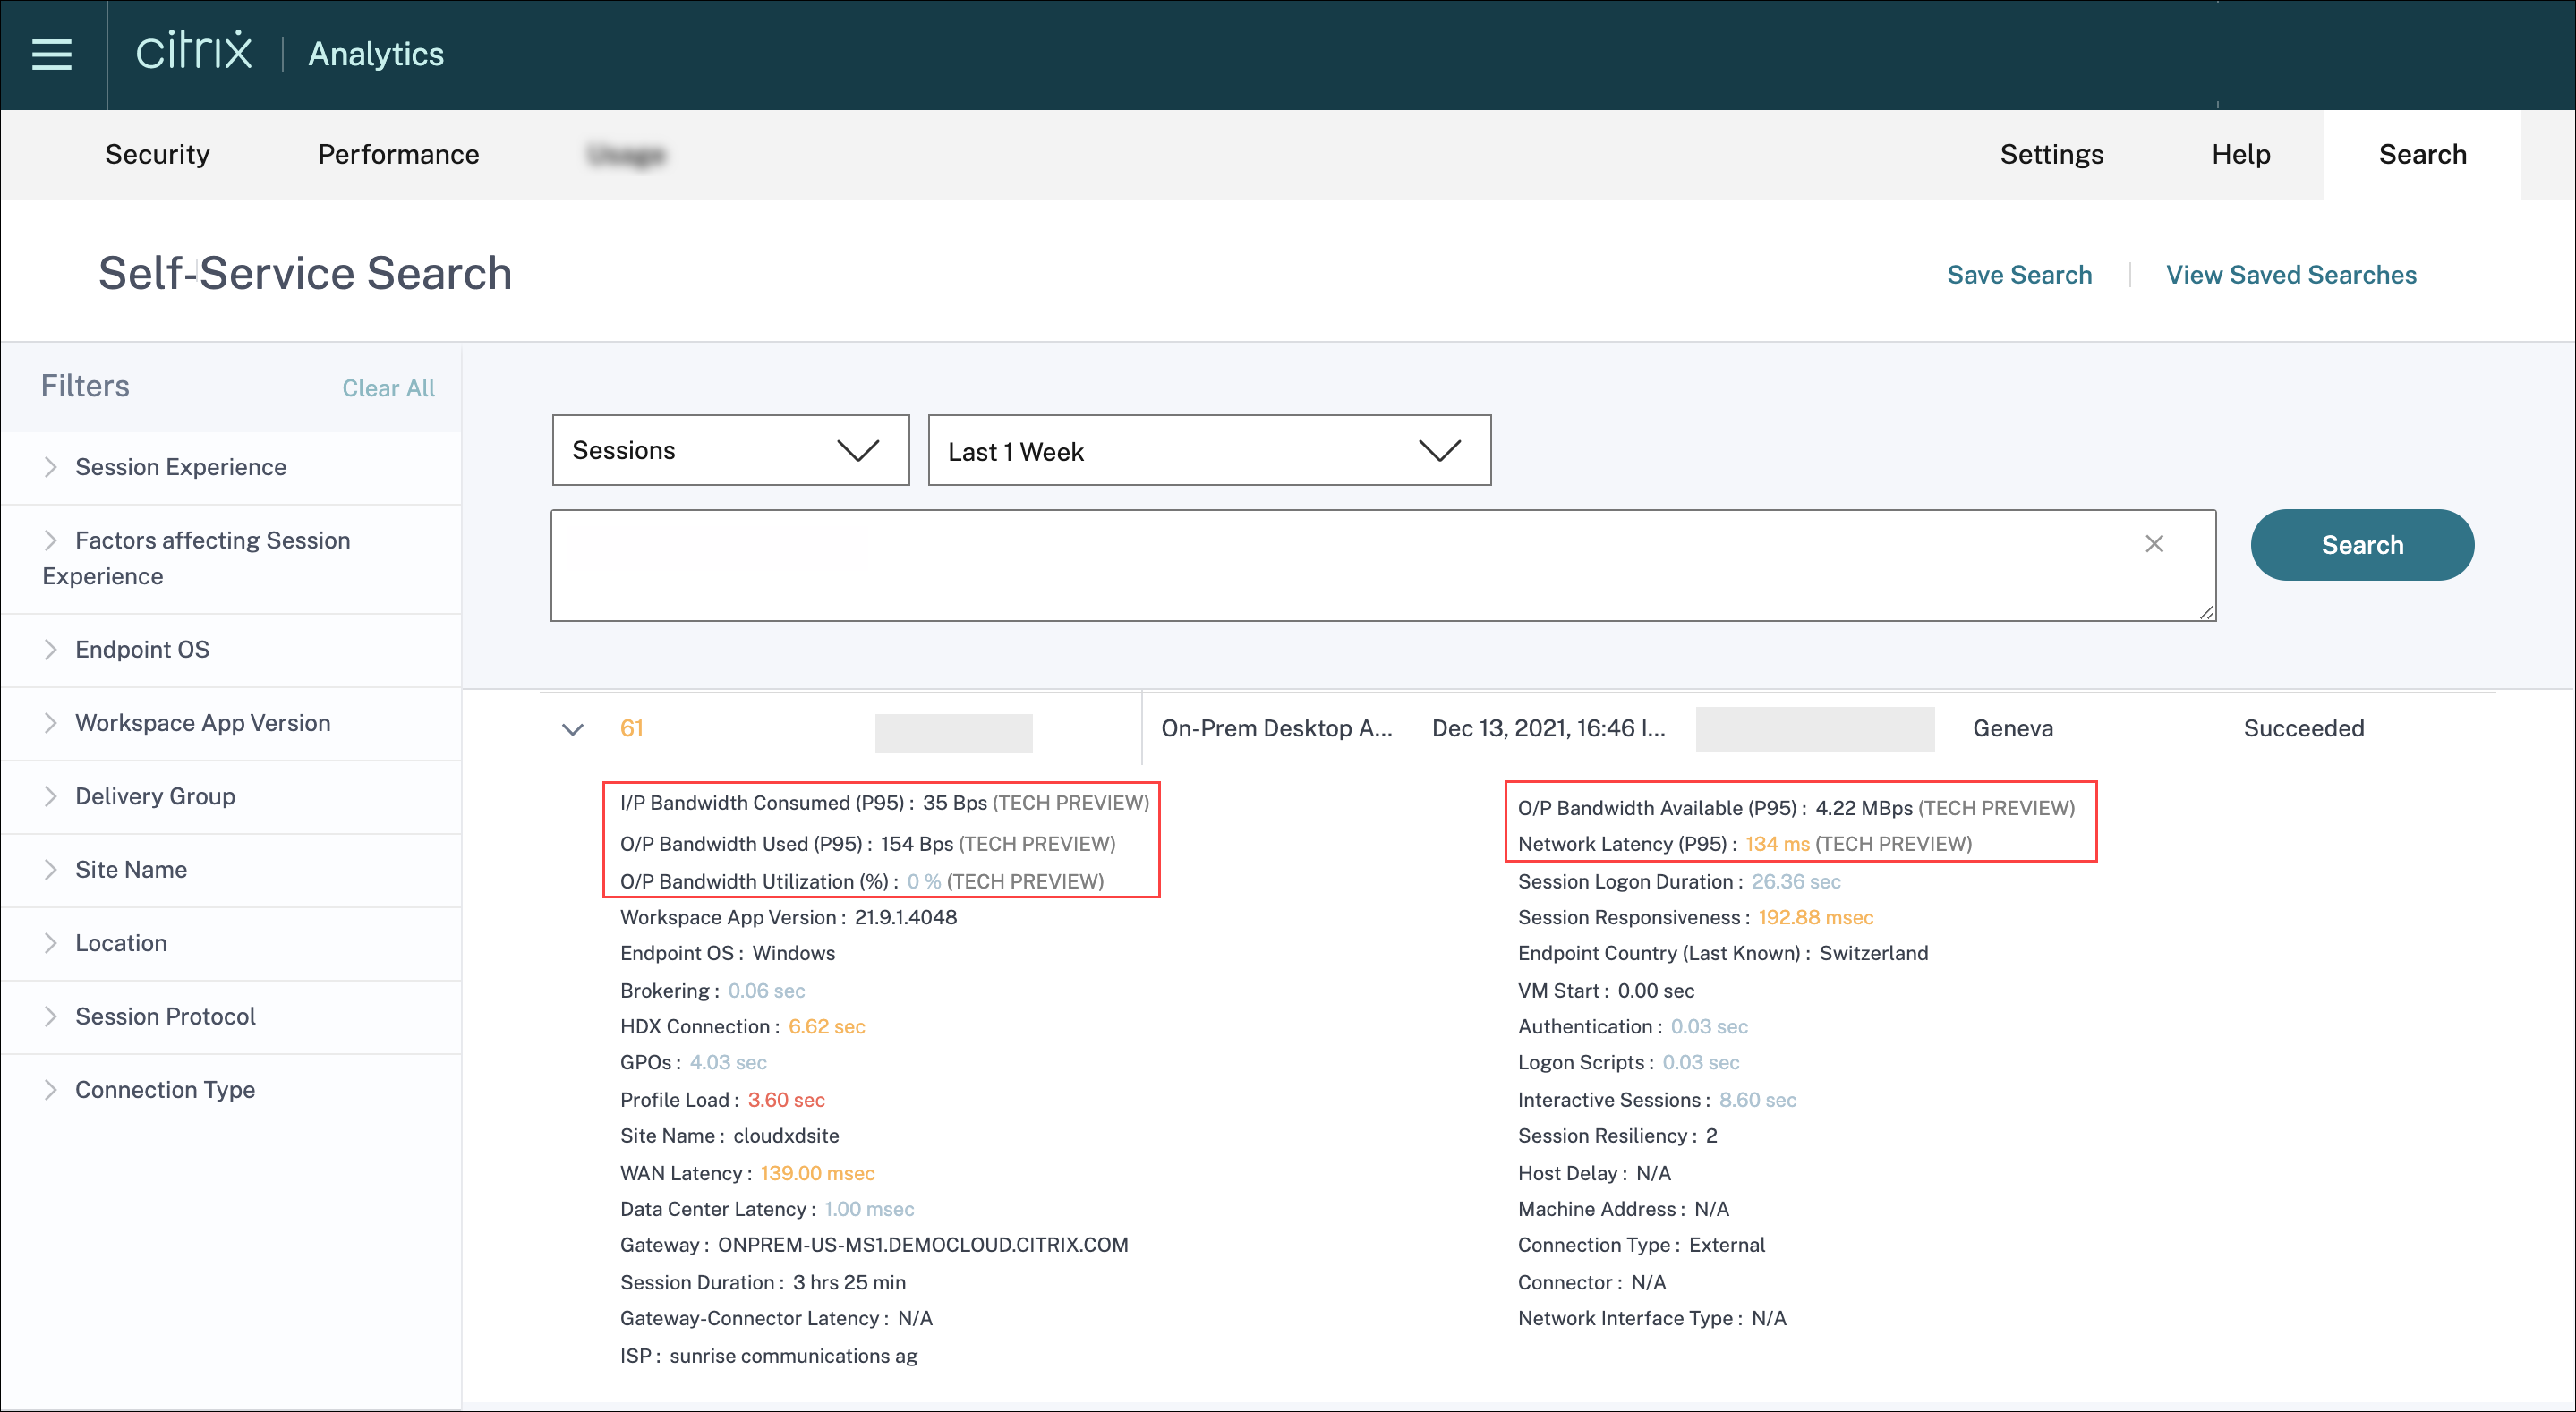Image resolution: width=2576 pixels, height=1412 pixels.
Task: Open View Saved Searches link
Action: (x=2290, y=275)
